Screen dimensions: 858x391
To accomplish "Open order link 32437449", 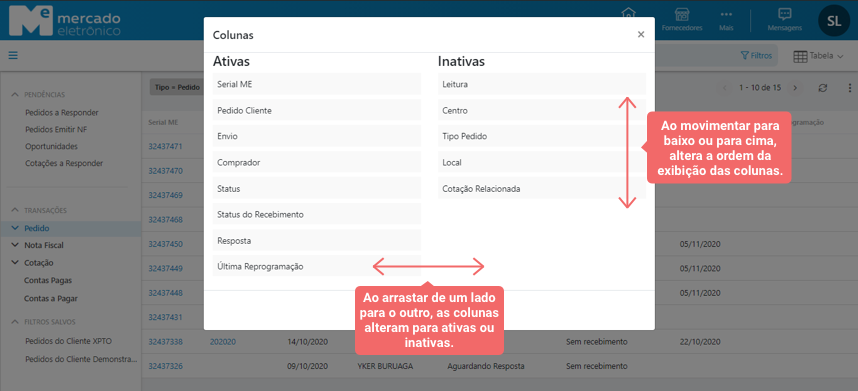I will coord(165,269).
